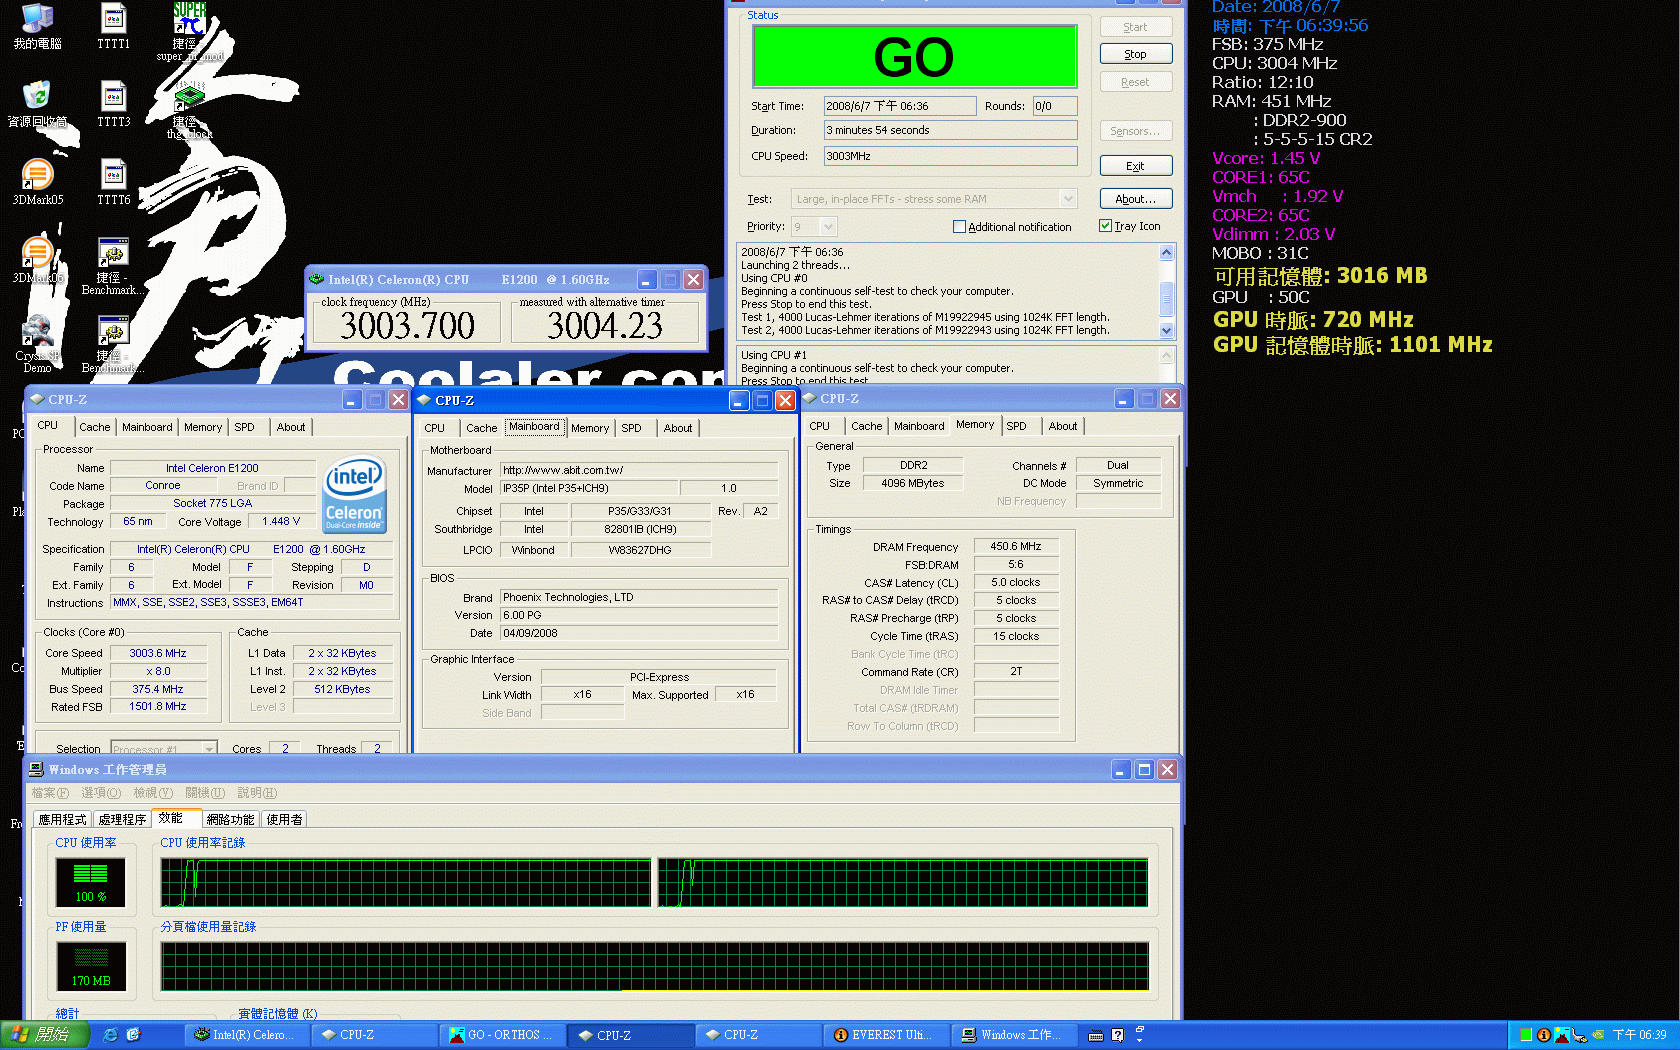Viewport: 1680px width, 1050px height.
Task: Click the CPU Speed field in ORTHOS
Action: [x=950, y=156]
